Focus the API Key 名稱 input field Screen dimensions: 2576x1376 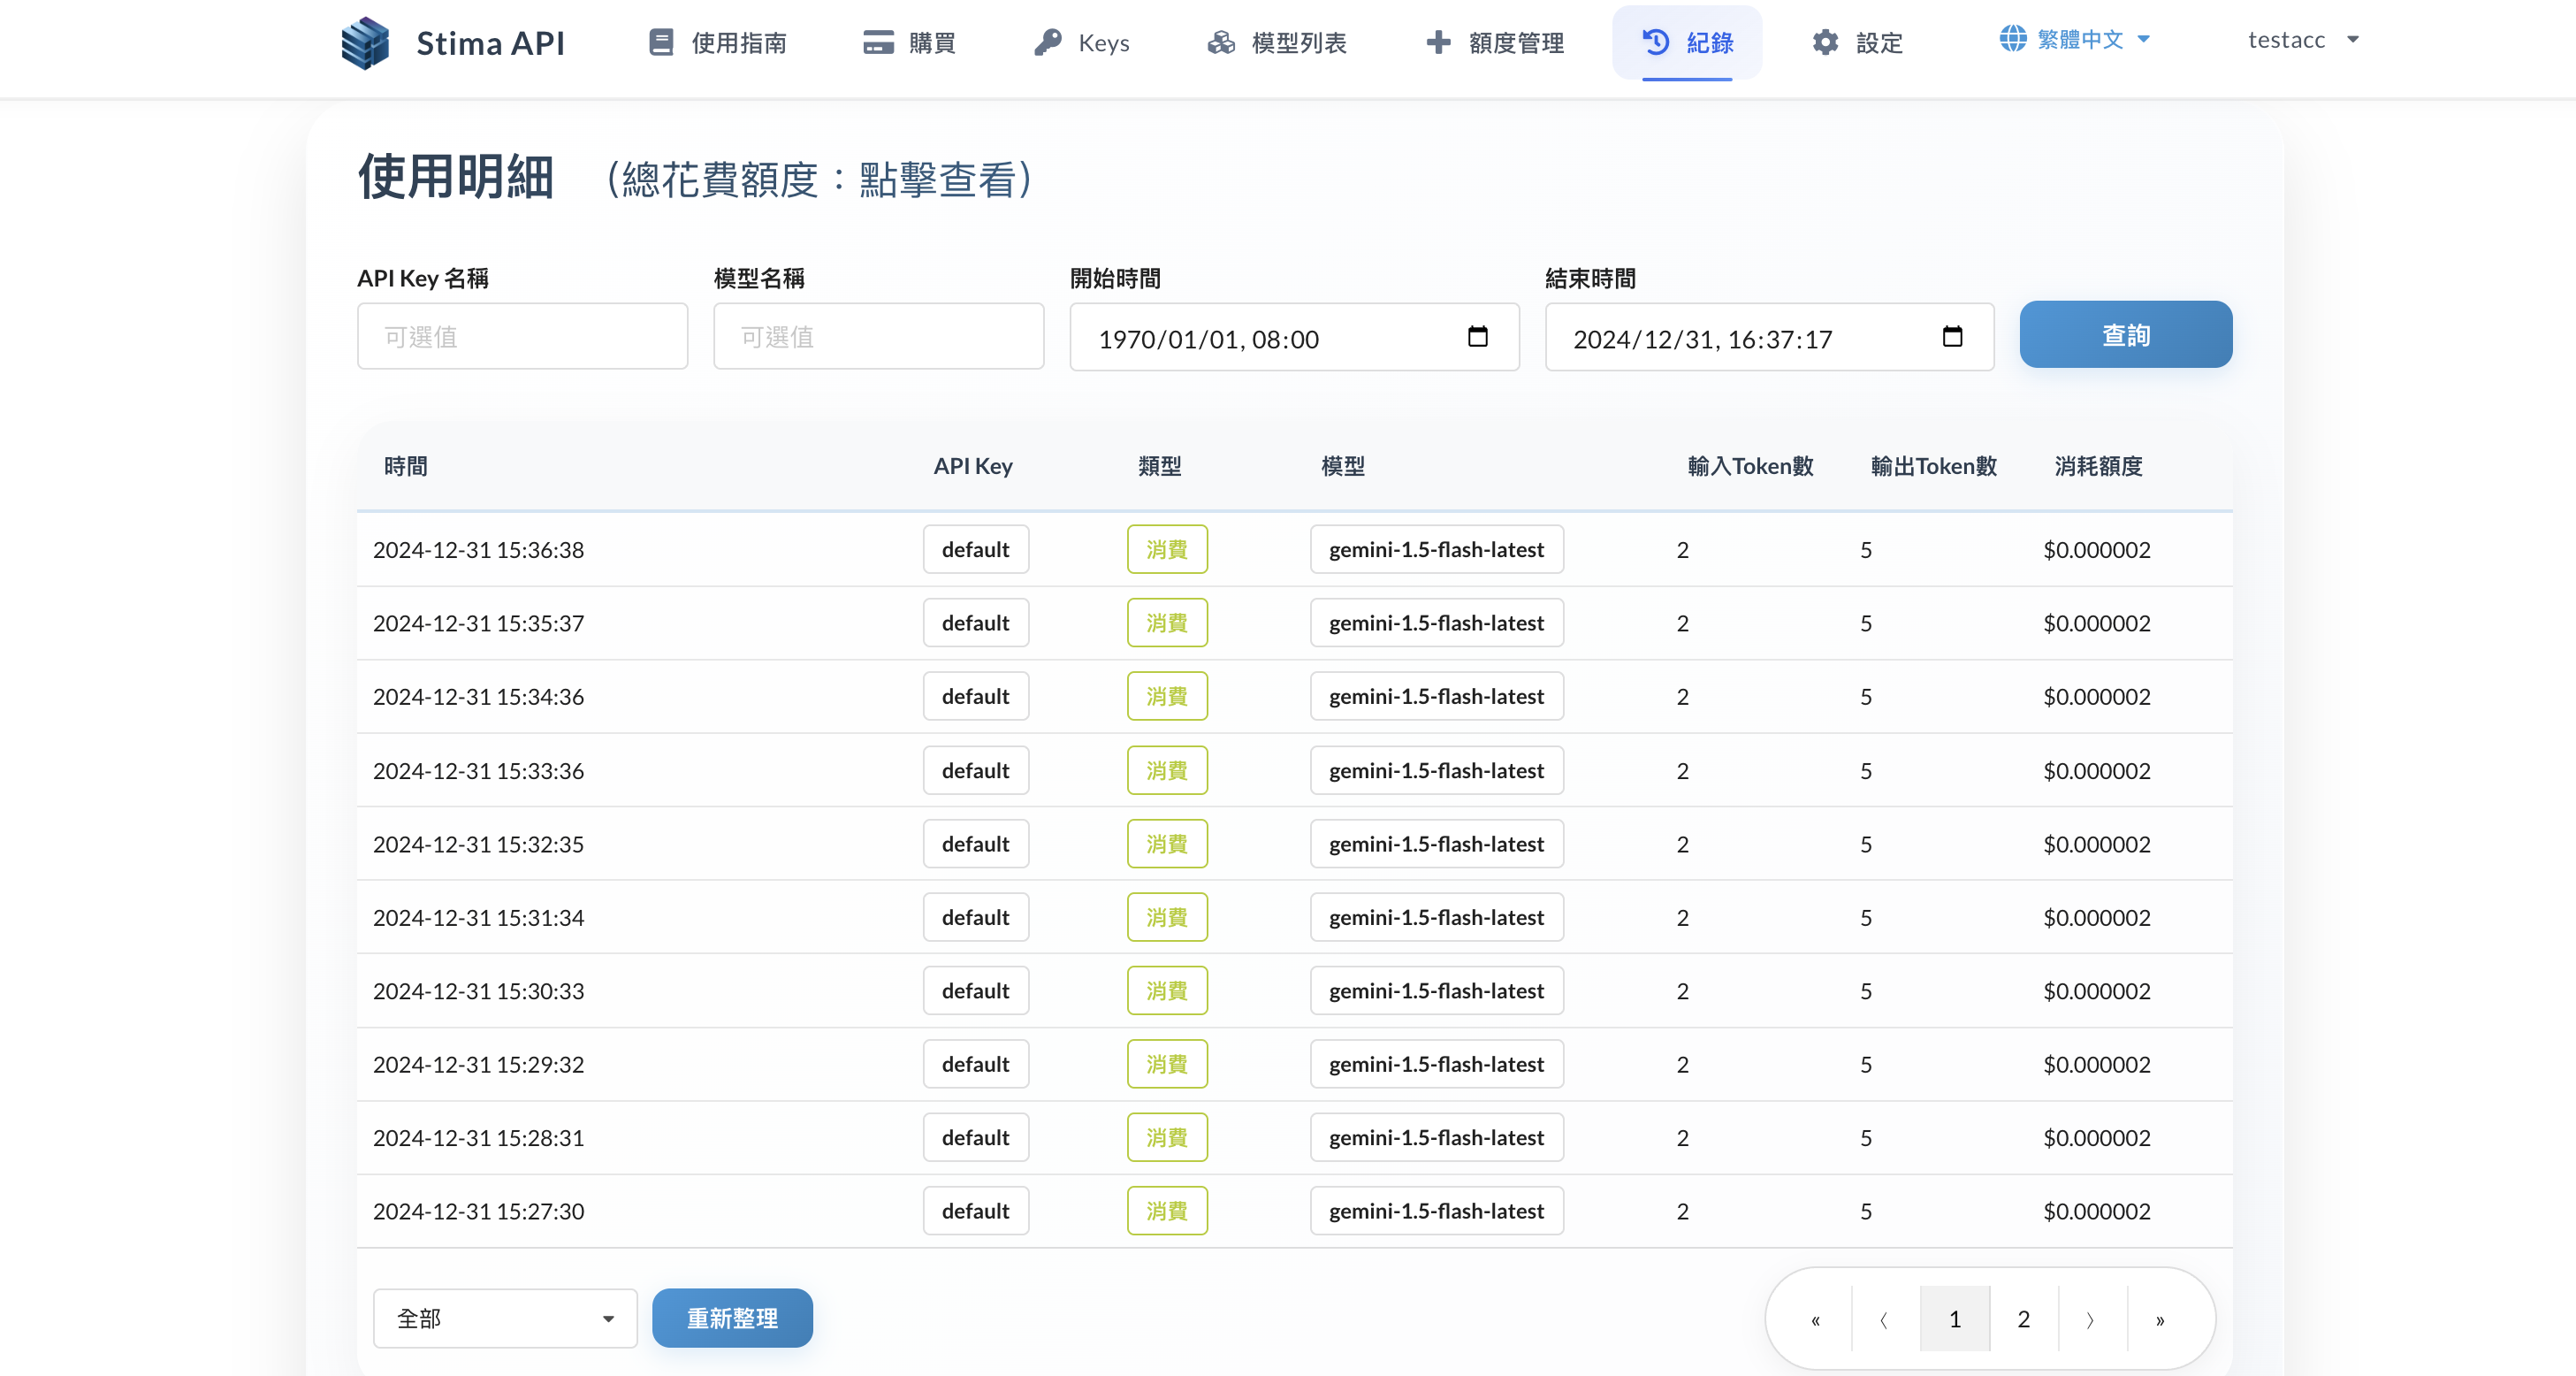click(522, 336)
